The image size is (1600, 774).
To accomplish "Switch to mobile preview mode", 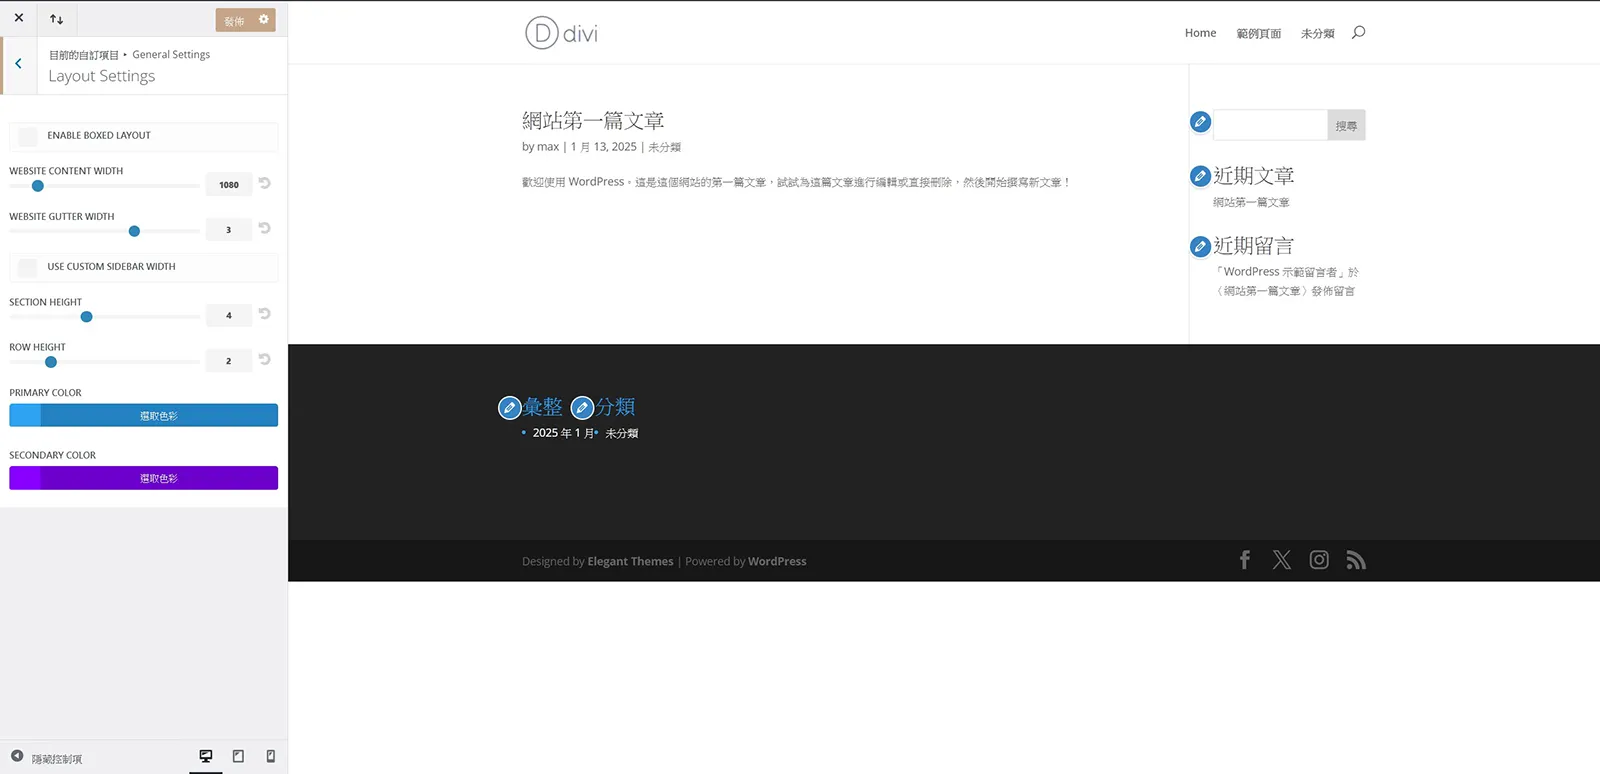I will (271, 756).
